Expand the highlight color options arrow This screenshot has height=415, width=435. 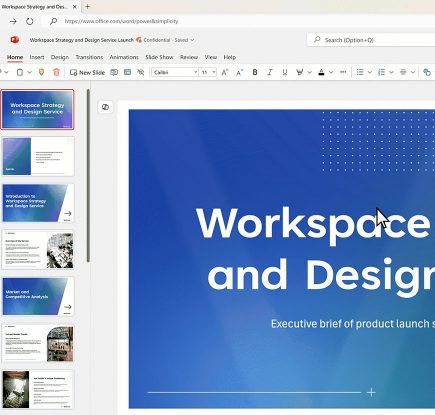pyautogui.click(x=309, y=72)
